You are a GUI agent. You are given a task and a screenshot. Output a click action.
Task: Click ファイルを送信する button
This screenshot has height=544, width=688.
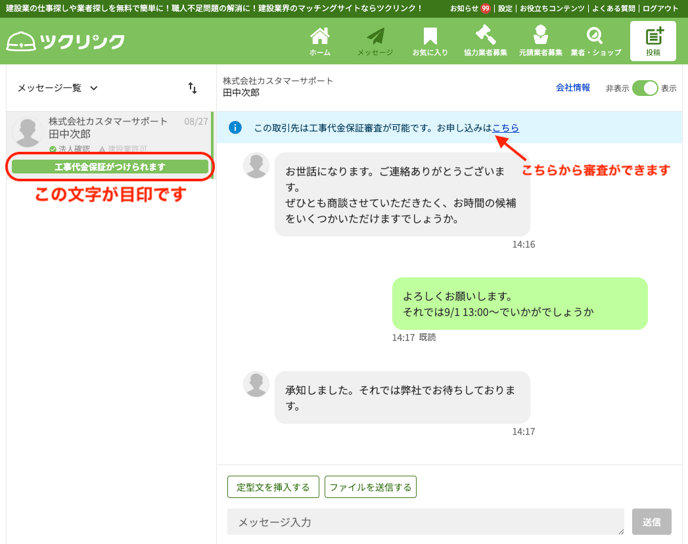coord(370,487)
